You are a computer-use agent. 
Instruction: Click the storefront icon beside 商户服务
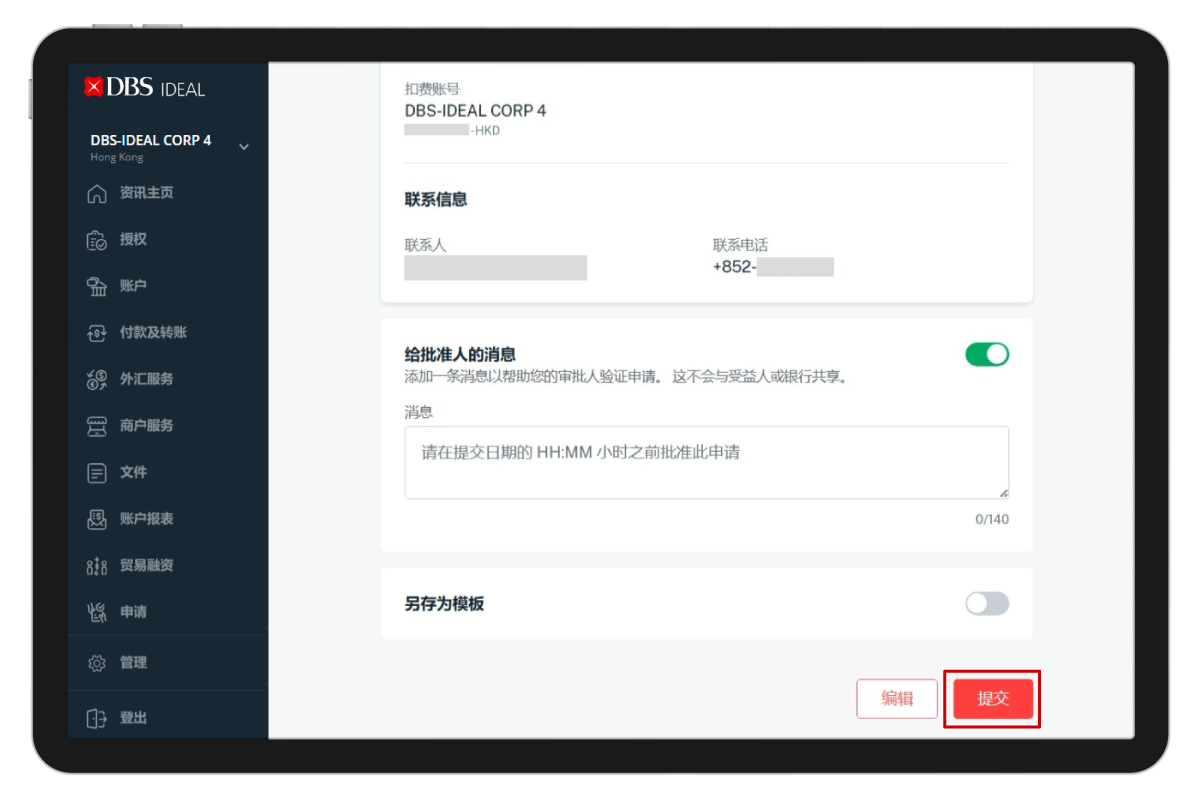point(97,426)
